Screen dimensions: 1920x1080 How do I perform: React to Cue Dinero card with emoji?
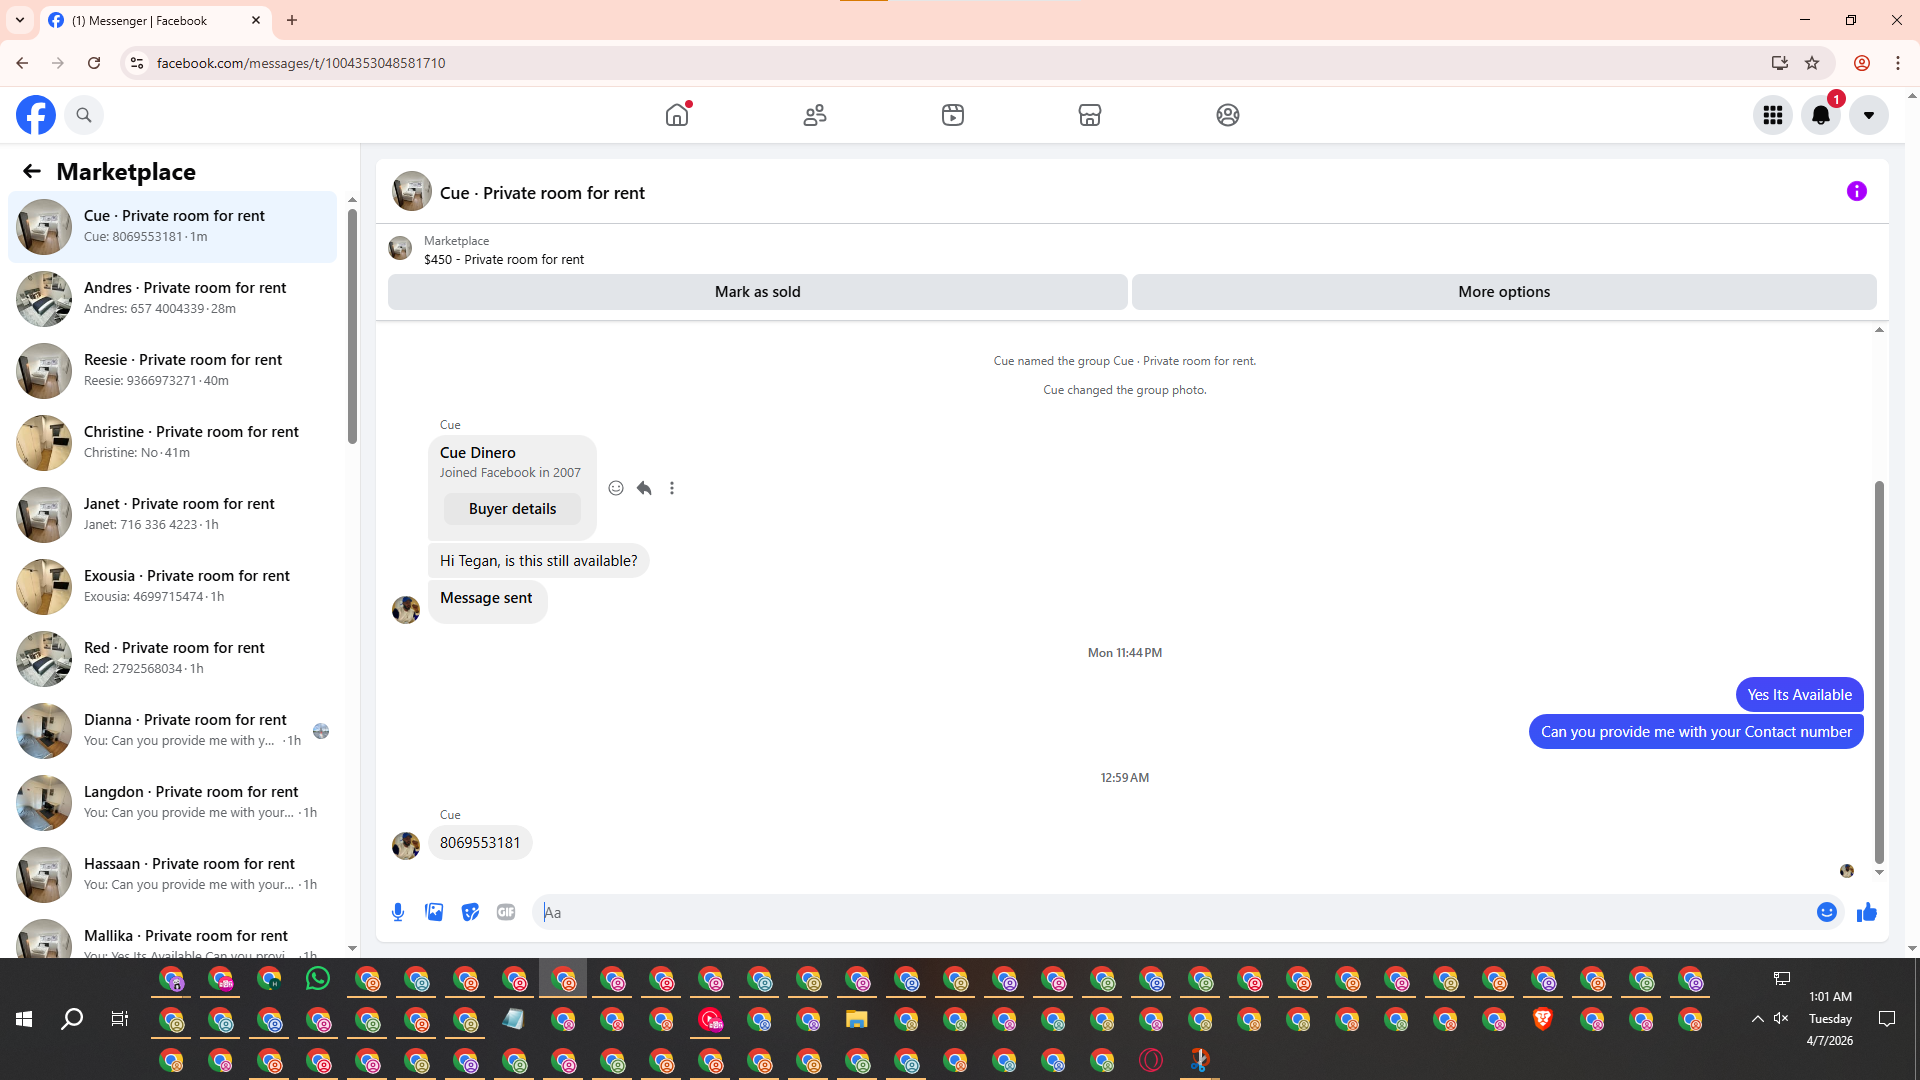coord(616,488)
